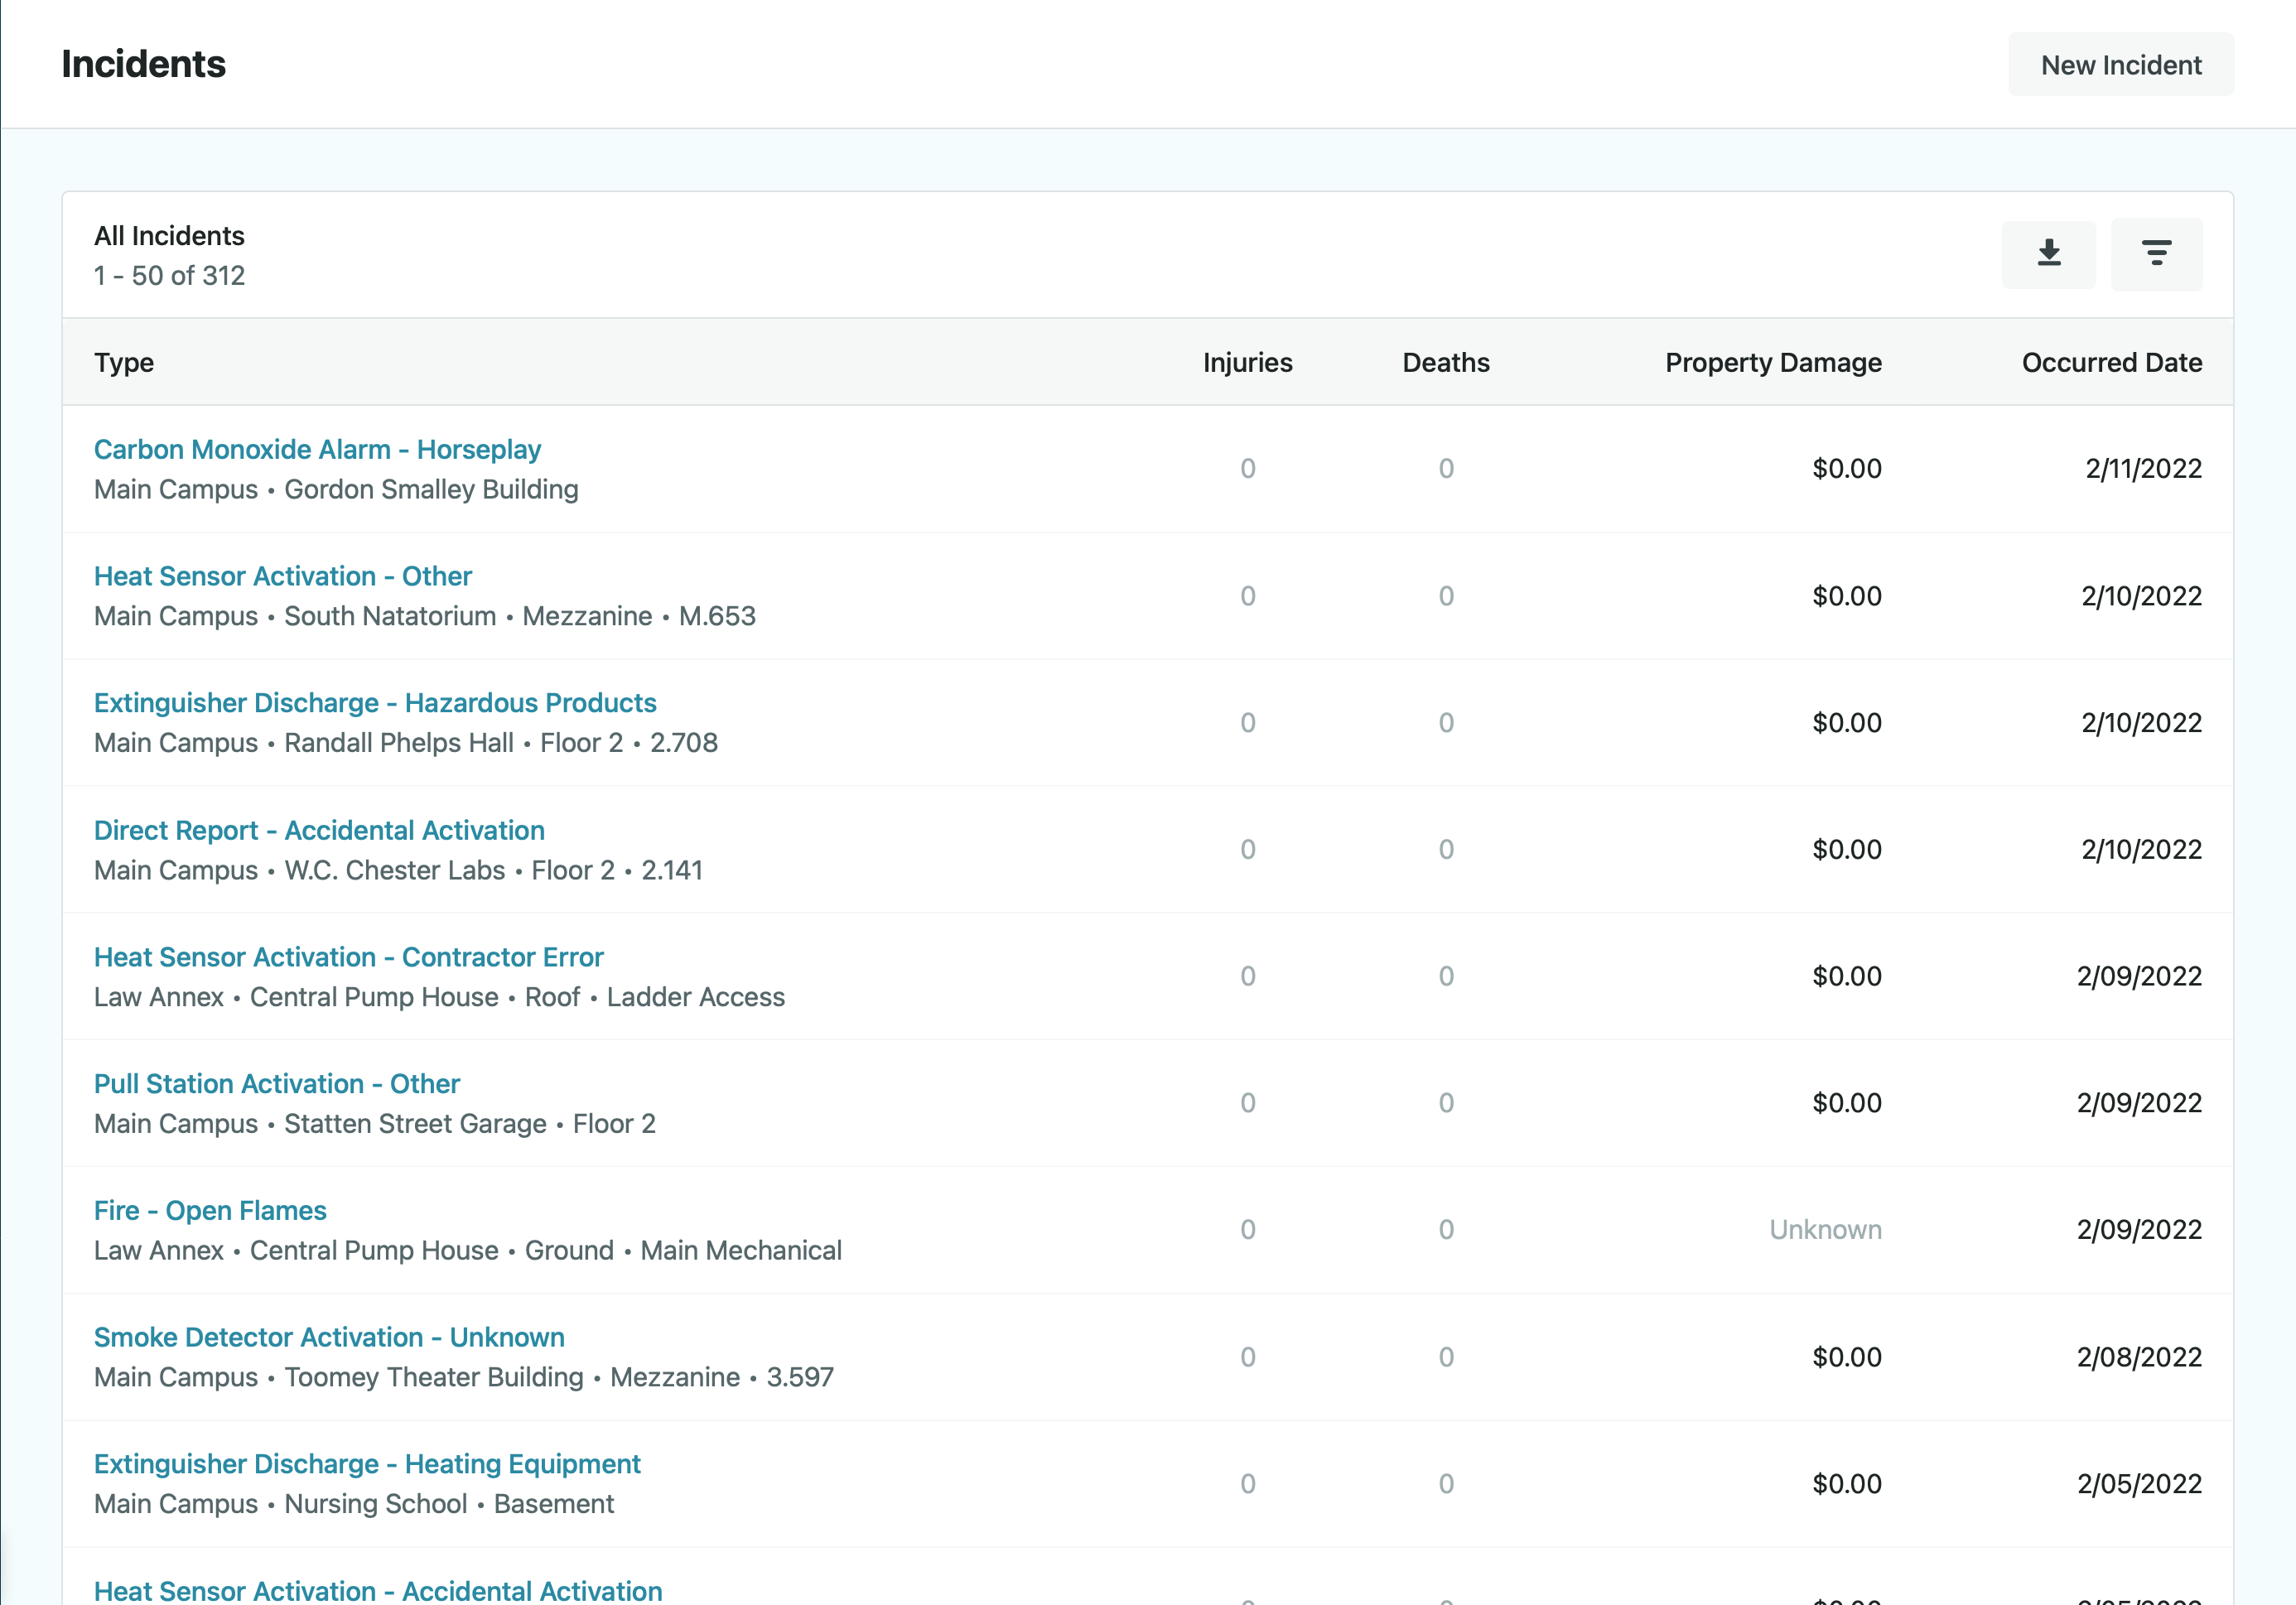Open Extinguisher Discharge - Hazardous Products incident
Screen dimensions: 2296x1605
tap(375, 703)
